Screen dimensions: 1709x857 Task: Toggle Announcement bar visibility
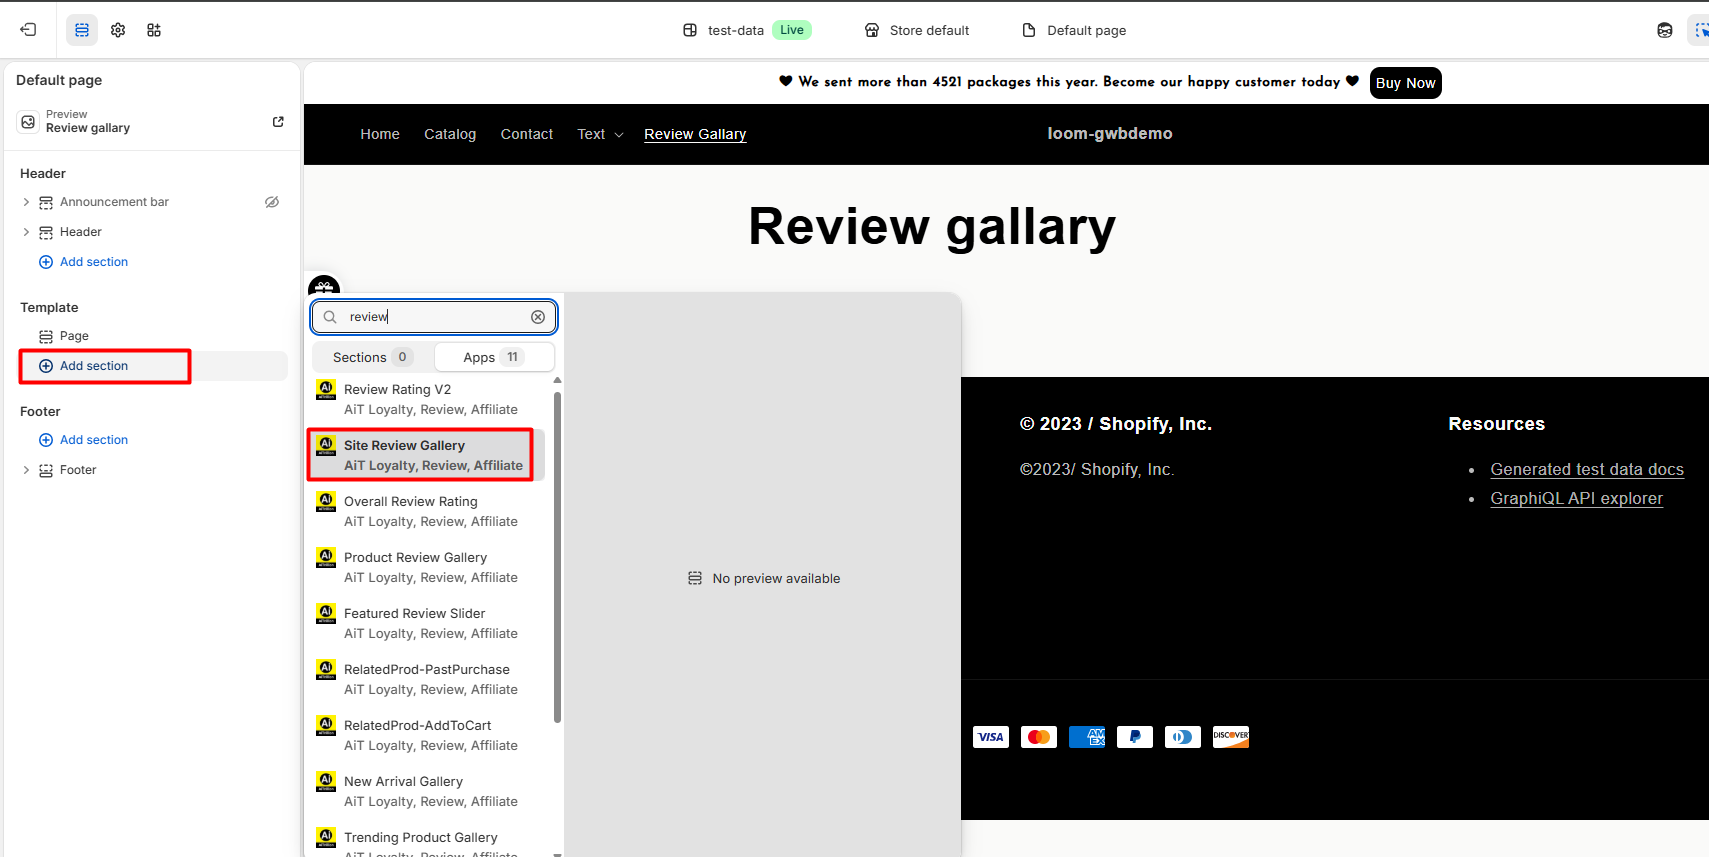pyautogui.click(x=272, y=202)
